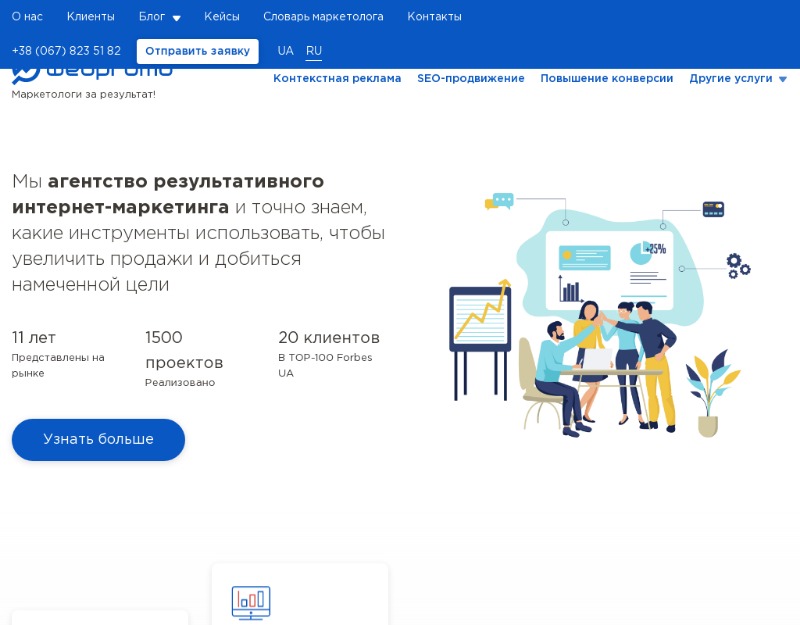
Task: Click Представлены на рынке caption
Action: (58, 365)
